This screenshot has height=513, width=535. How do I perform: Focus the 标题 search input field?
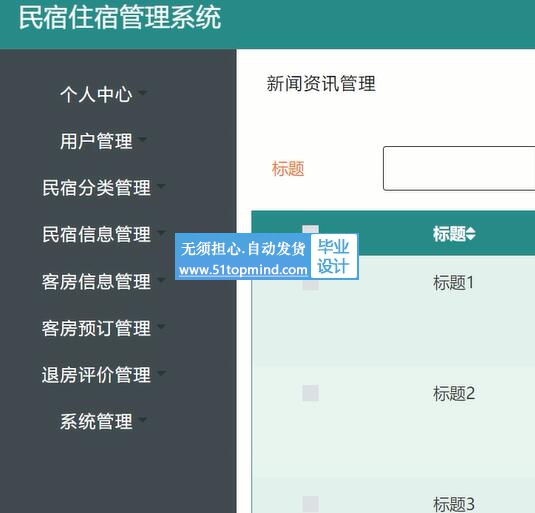click(459, 168)
